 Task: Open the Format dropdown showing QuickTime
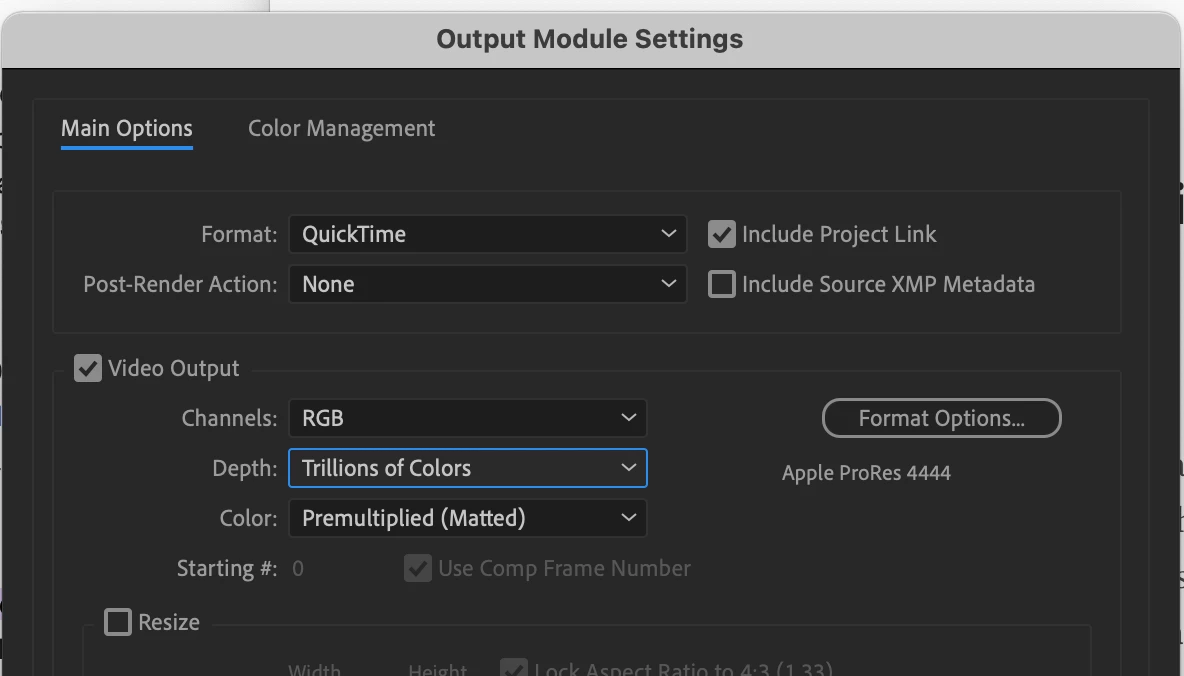[487, 234]
